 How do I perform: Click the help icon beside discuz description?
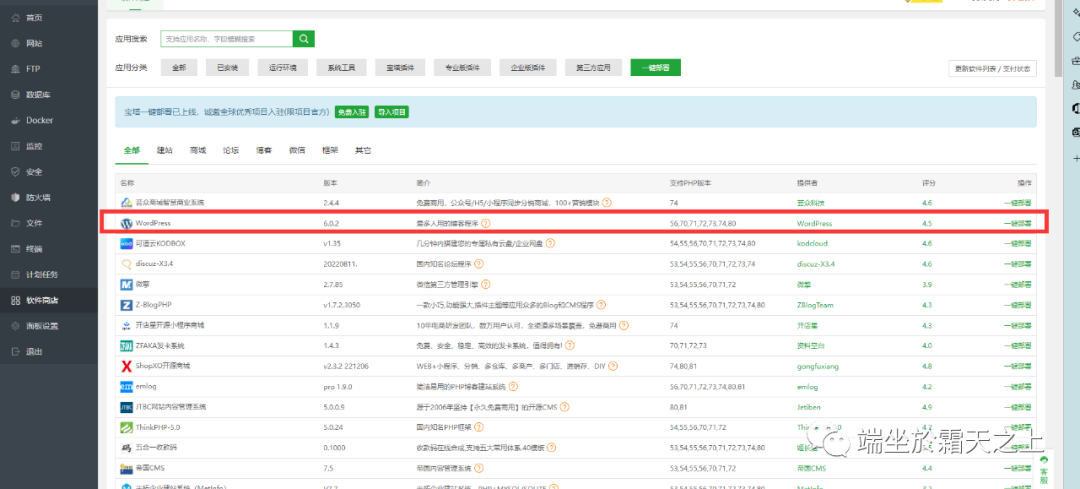click(x=479, y=264)
